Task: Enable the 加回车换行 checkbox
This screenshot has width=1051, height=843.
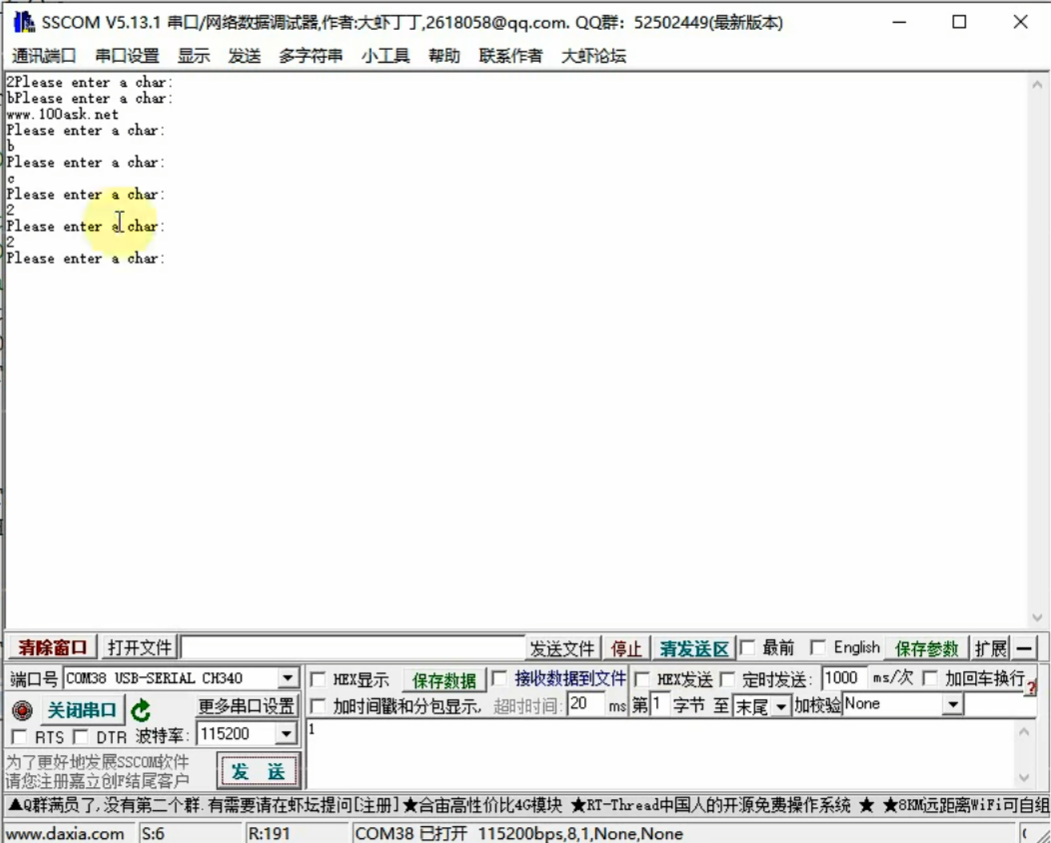Action: click(930, 679)
